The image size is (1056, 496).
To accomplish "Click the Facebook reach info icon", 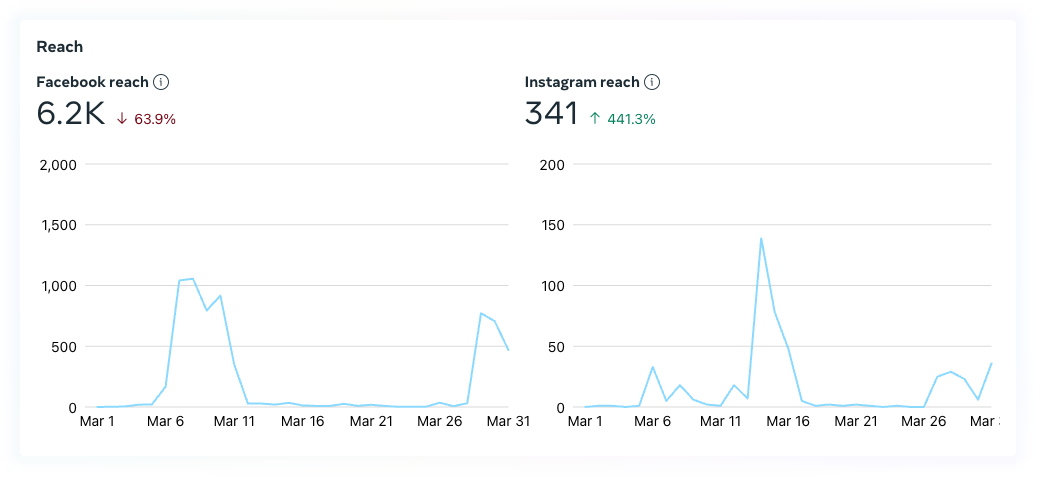I will coord(161,82).
